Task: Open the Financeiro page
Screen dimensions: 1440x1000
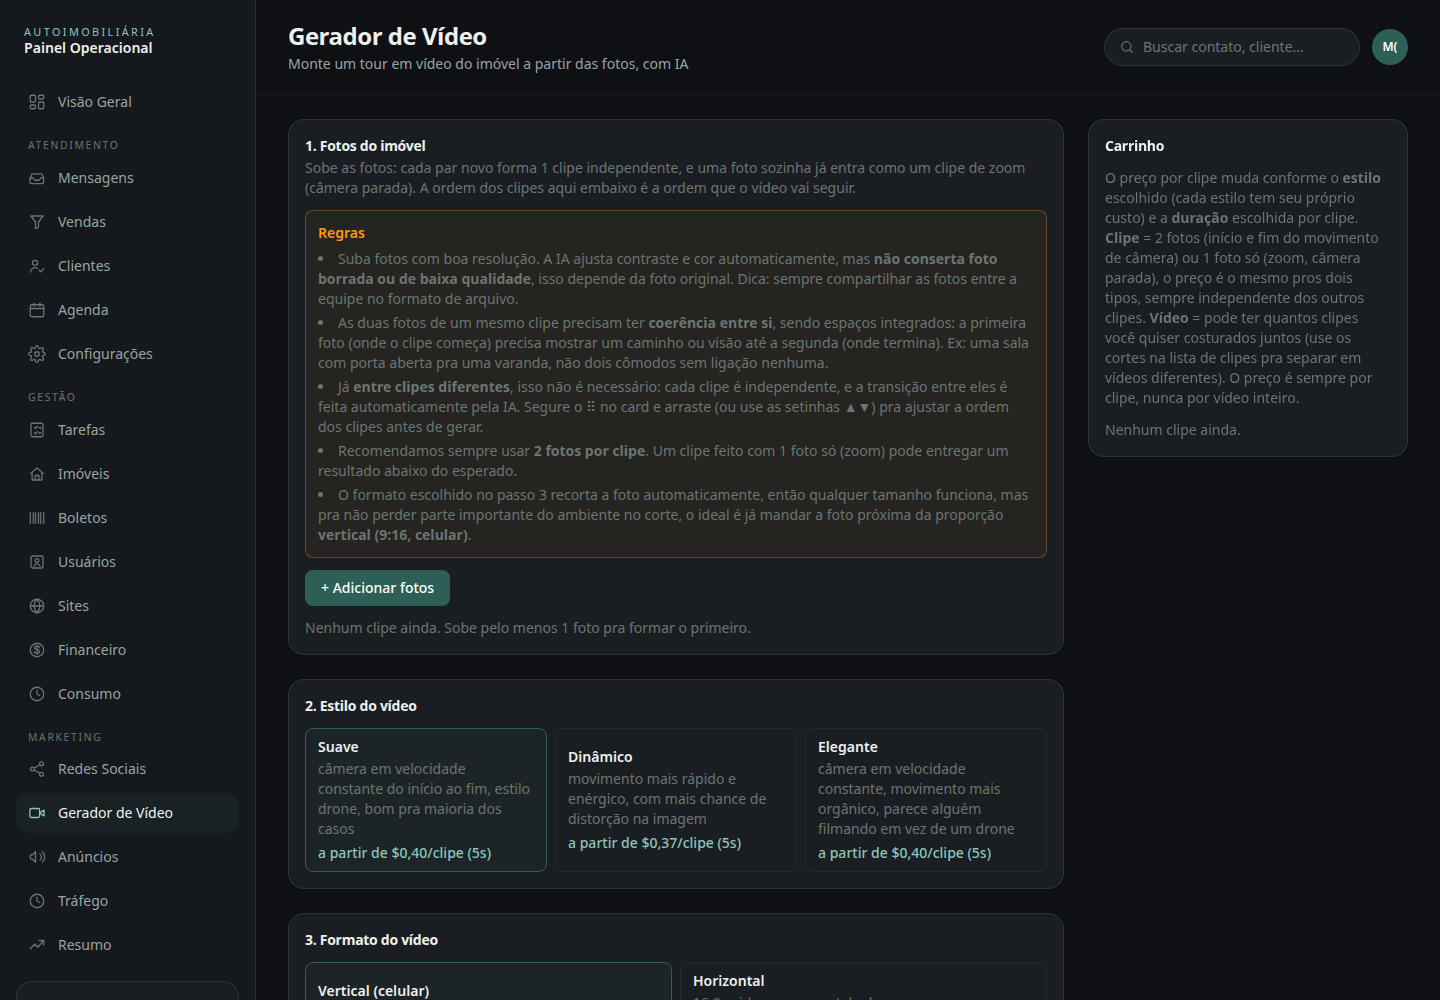Action: [127, 650]
